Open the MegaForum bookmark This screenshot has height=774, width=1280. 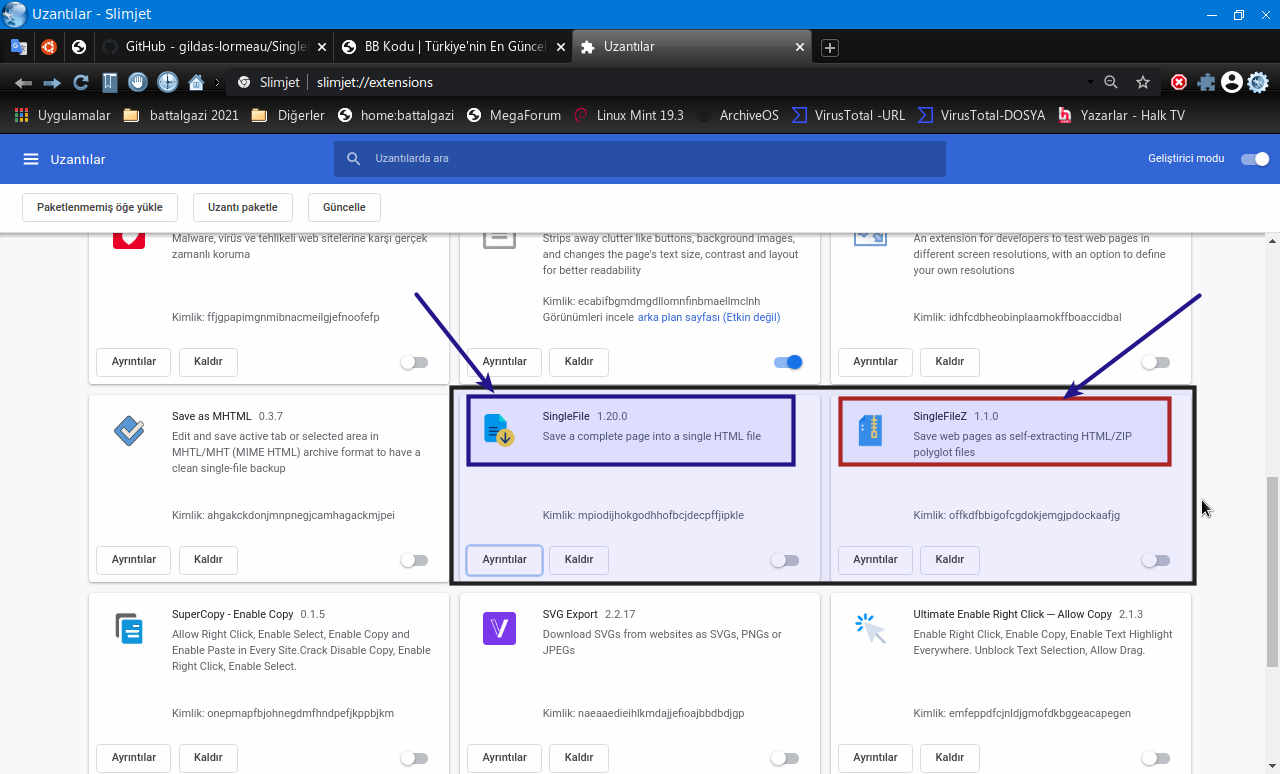pyautogui.click(x=514, y=115)
